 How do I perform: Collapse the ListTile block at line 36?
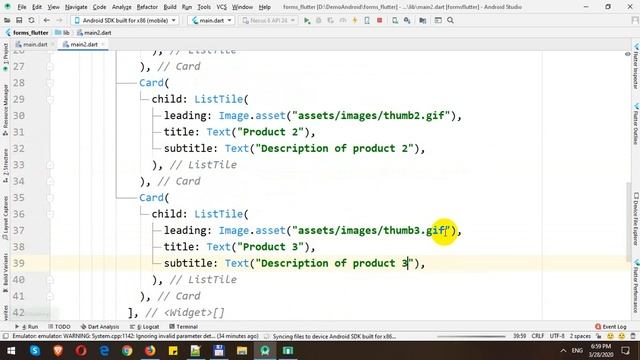(50, 214)
